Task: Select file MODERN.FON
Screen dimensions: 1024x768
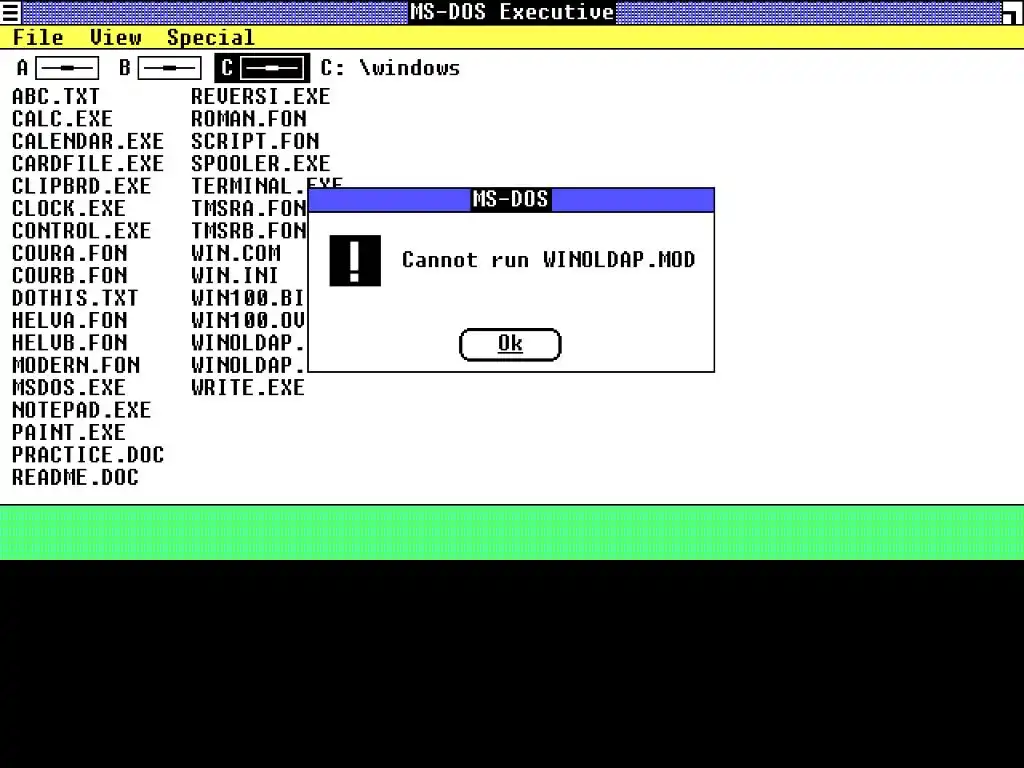Action: click(x=76, y=365)
